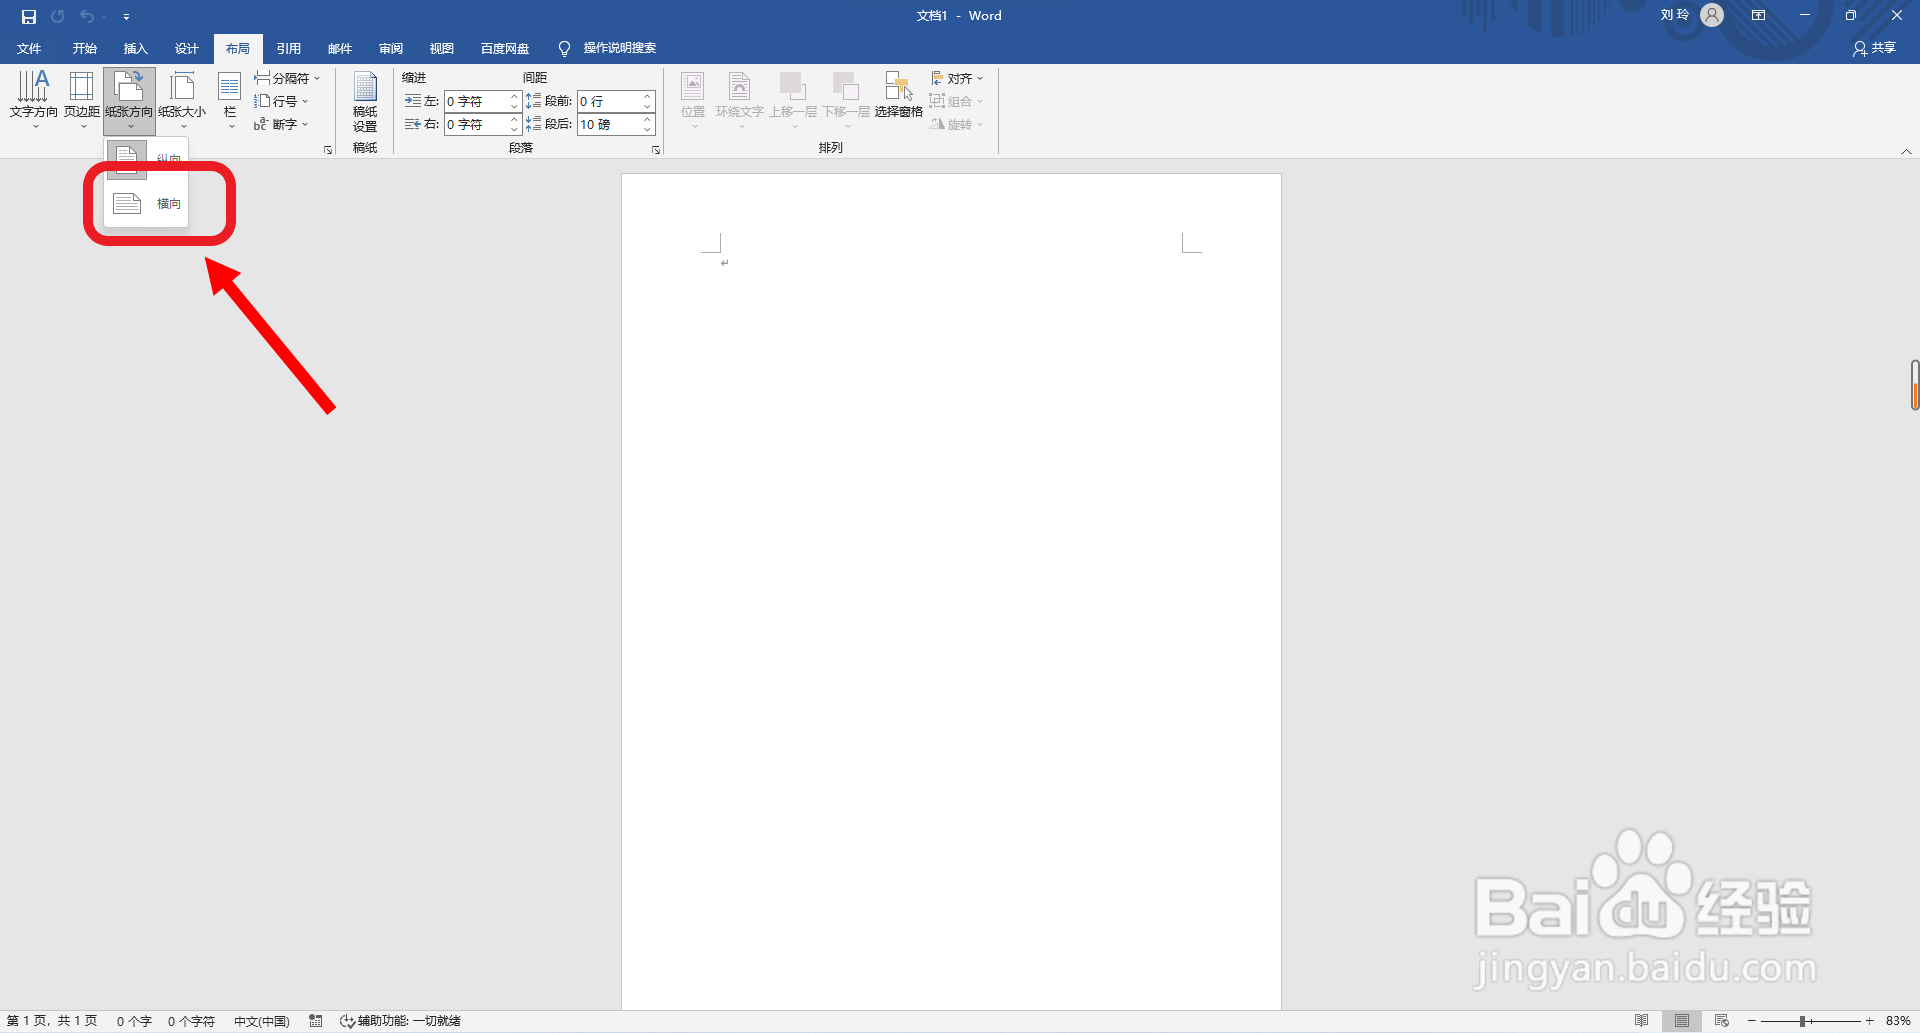Click character count 0个字符 in status bar
Image resolution: width=1920 pixels, height=1033 pixels.
point(191,1021)
